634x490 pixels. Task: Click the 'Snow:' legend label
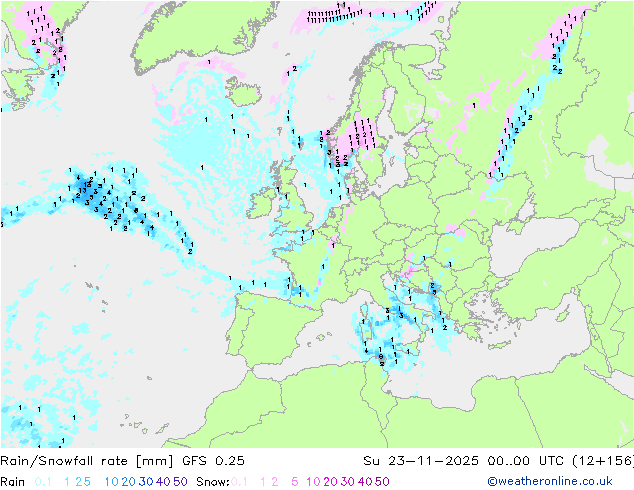213,482
